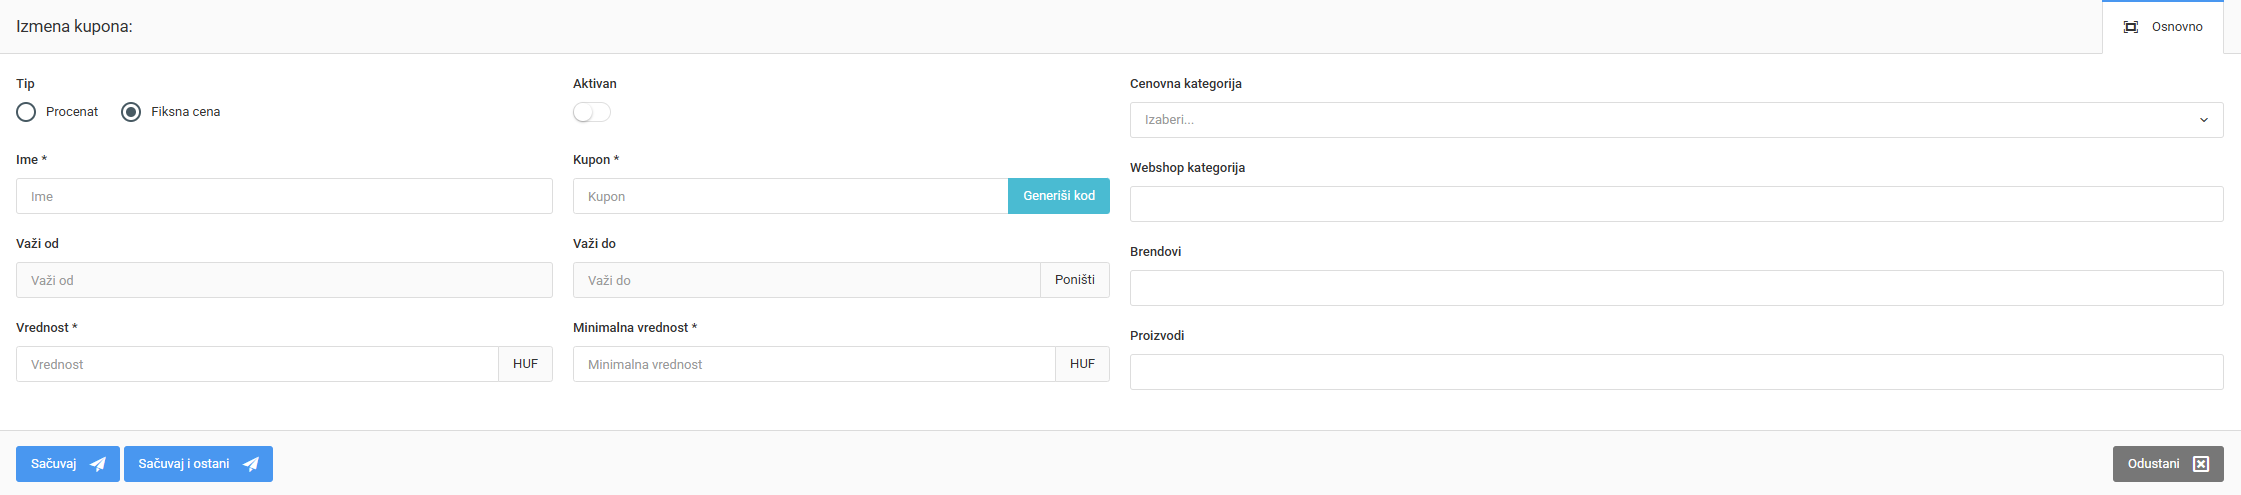Open the Važi od date field
Viewport: 2241px width, 495px height.
[x=284, y=280]
